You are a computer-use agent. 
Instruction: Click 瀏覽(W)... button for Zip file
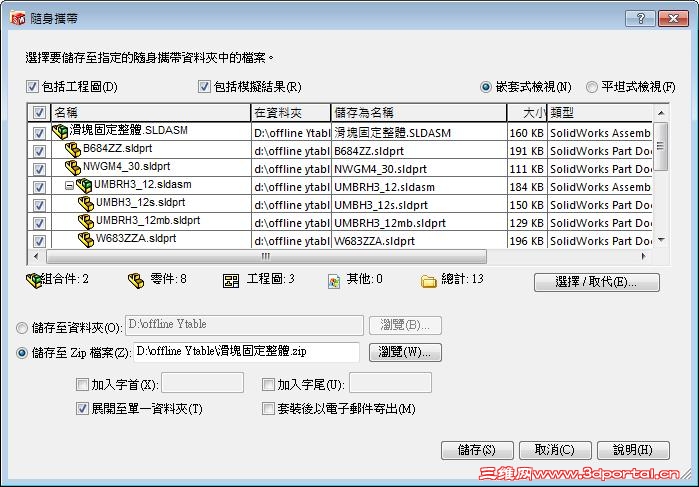click(x=405, y=352)
